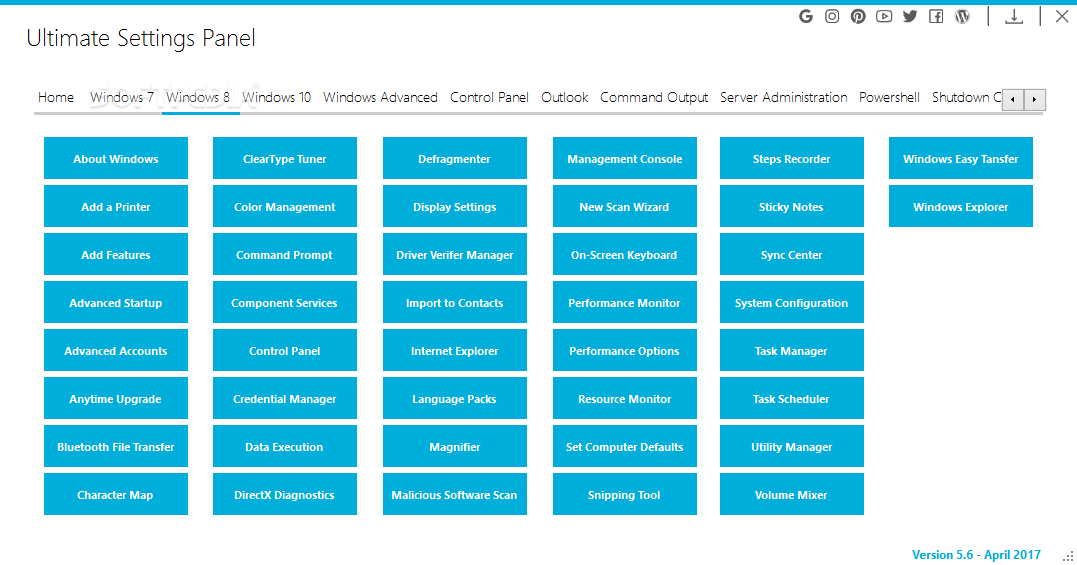This screenshot has width=1077, height=565.
Task: Open the Facebook icon link
Action: click(x=936, y=16)
